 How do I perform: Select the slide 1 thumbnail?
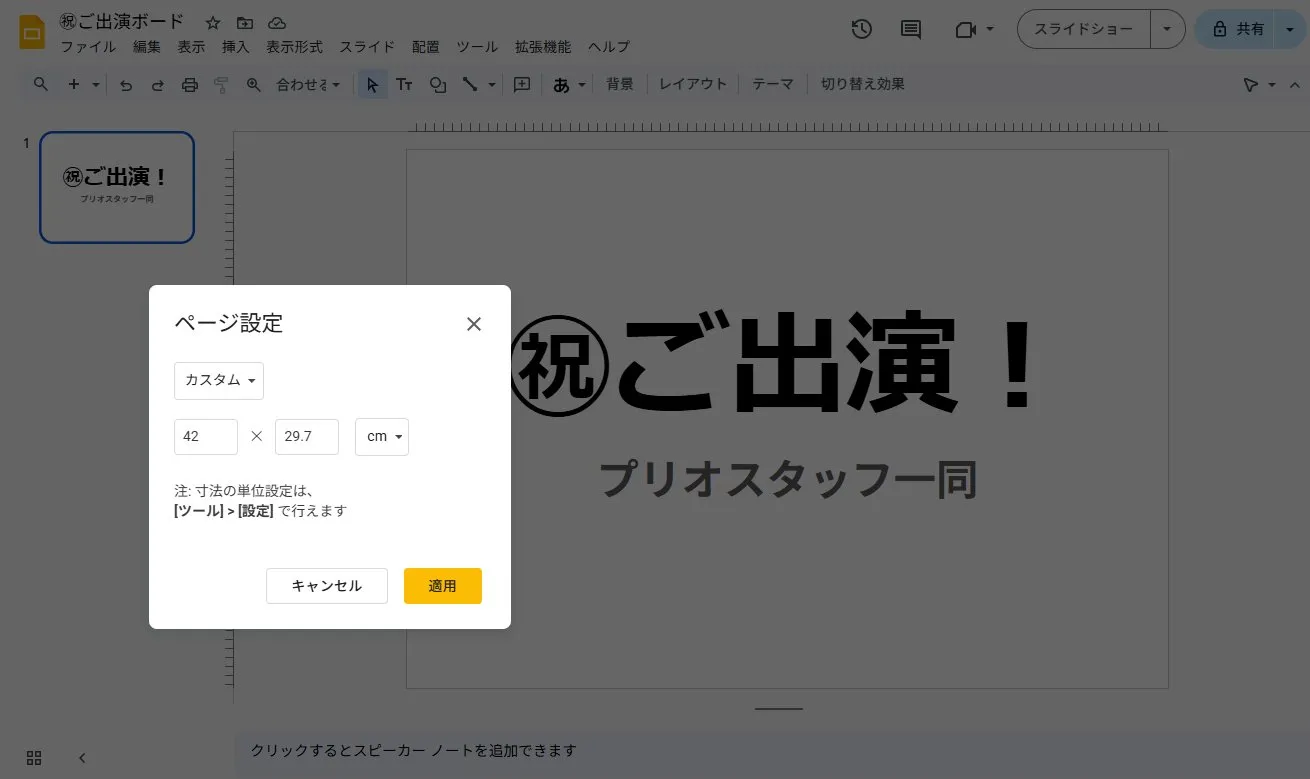coord(117,187)
